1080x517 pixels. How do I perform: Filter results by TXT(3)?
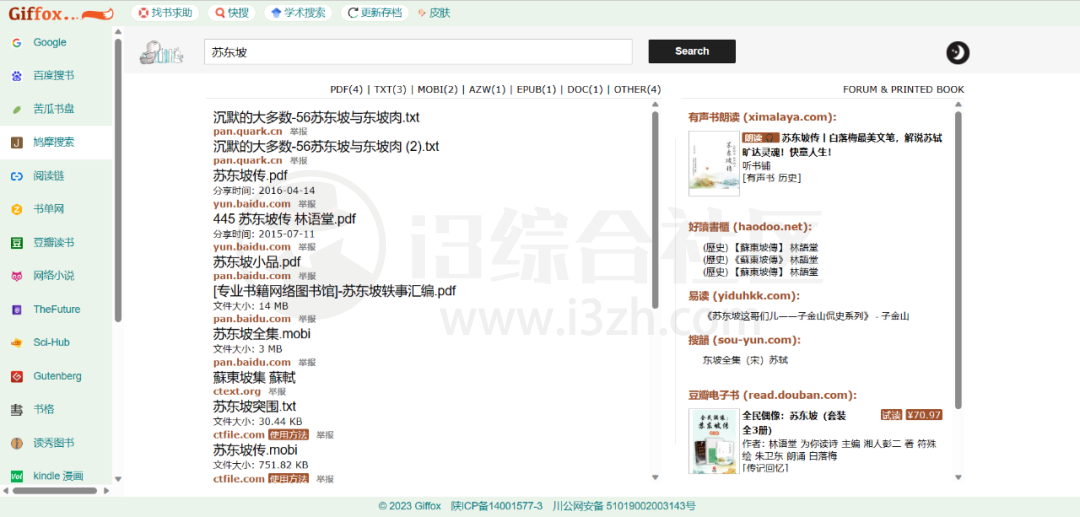point(391,89)
